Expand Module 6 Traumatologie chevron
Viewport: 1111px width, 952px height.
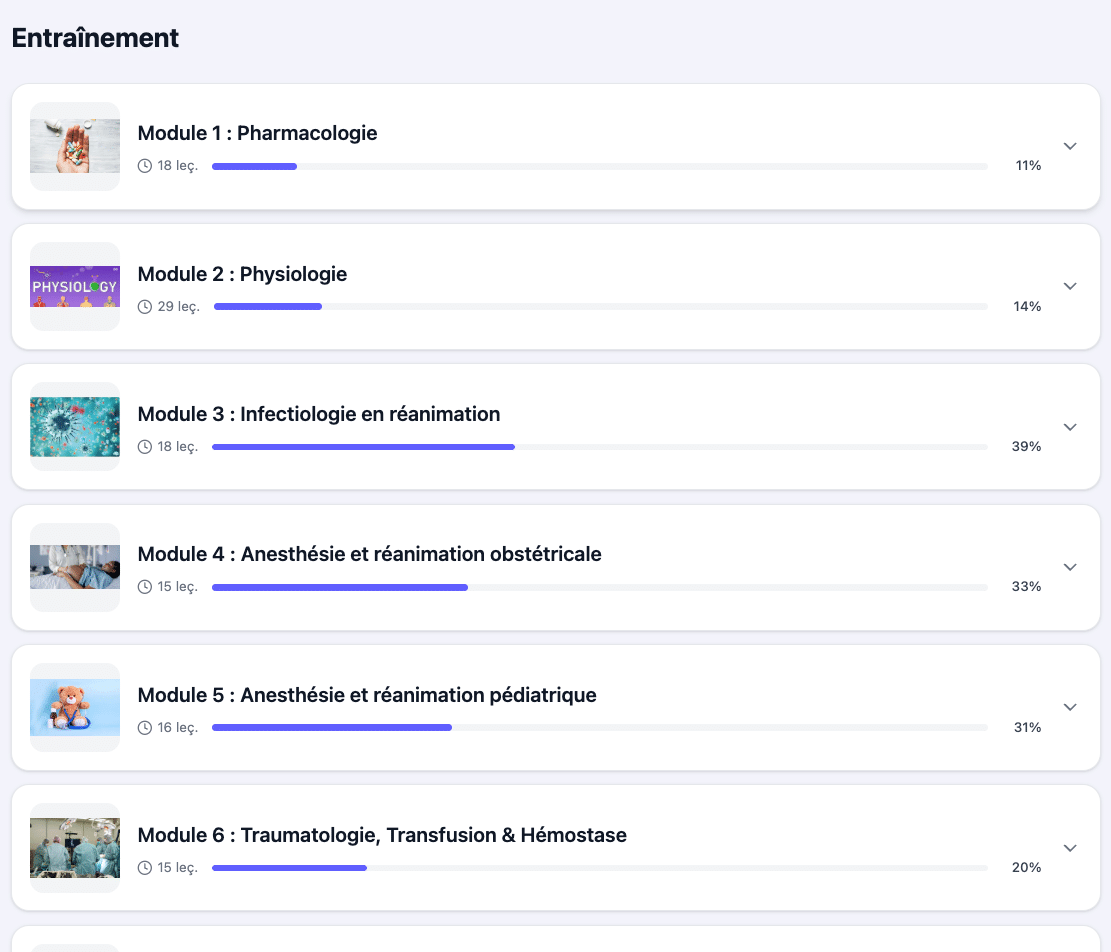pyautogui.click(x=1070, y=848)
